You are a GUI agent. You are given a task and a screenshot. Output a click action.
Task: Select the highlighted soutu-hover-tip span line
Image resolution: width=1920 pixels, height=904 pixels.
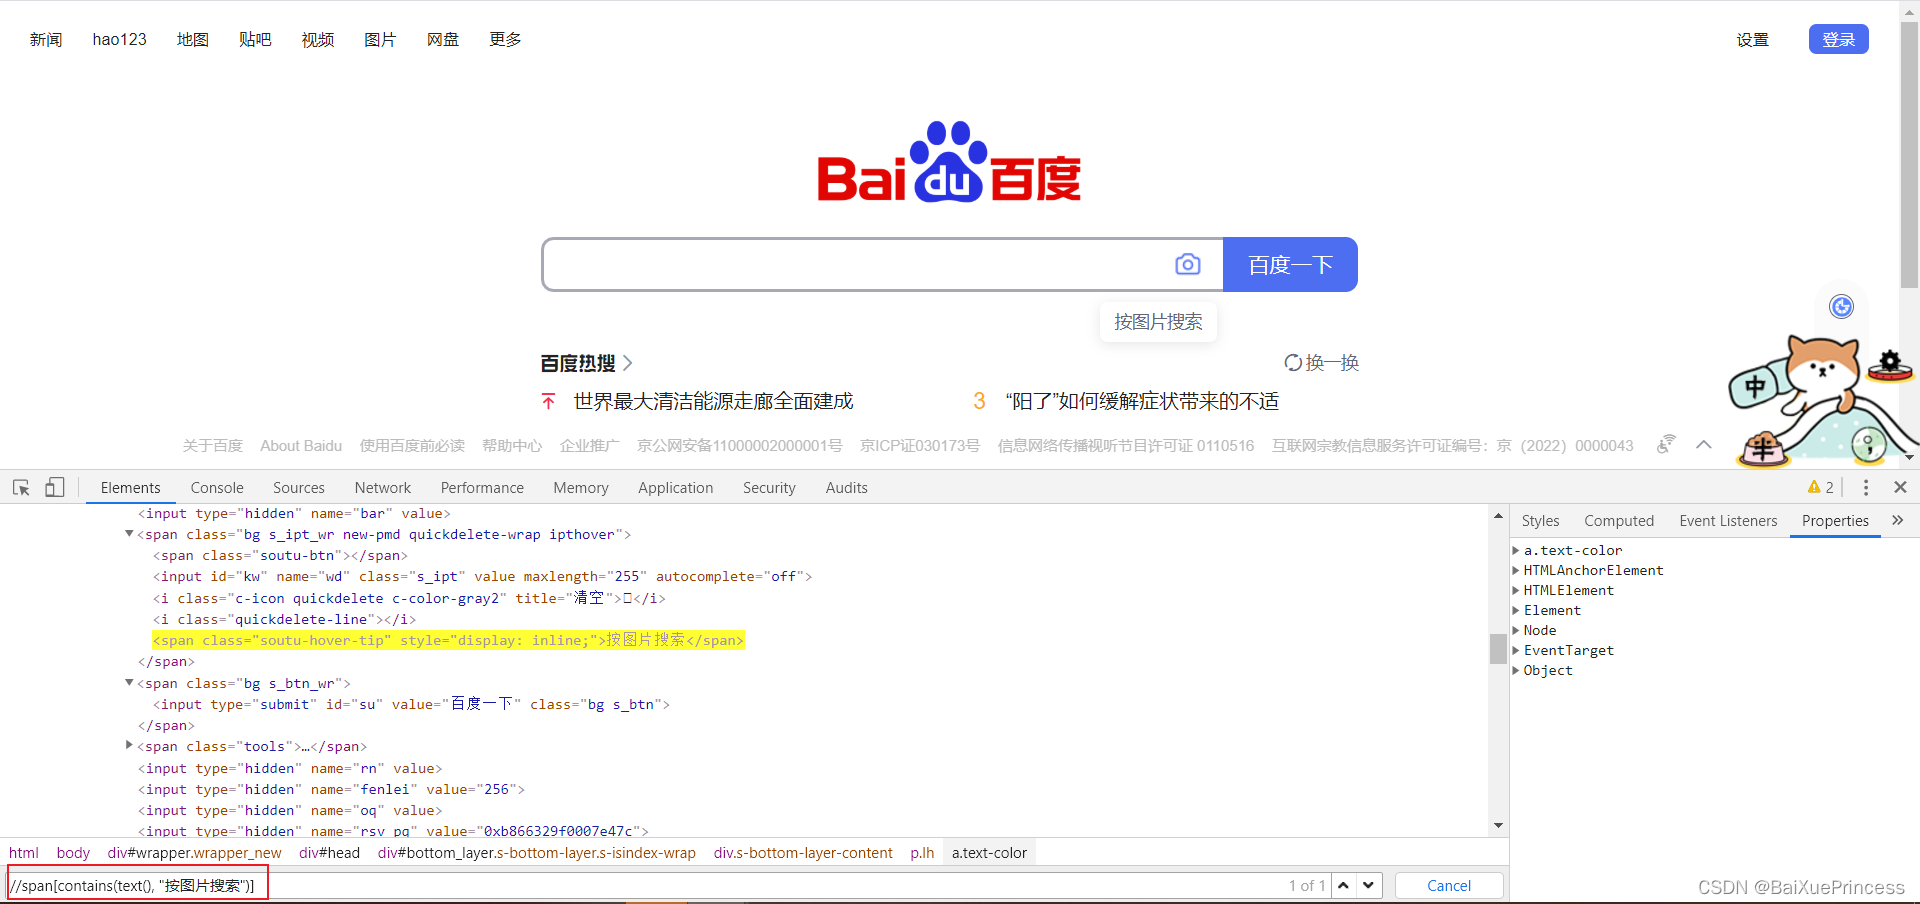click(x=448, y=640)
